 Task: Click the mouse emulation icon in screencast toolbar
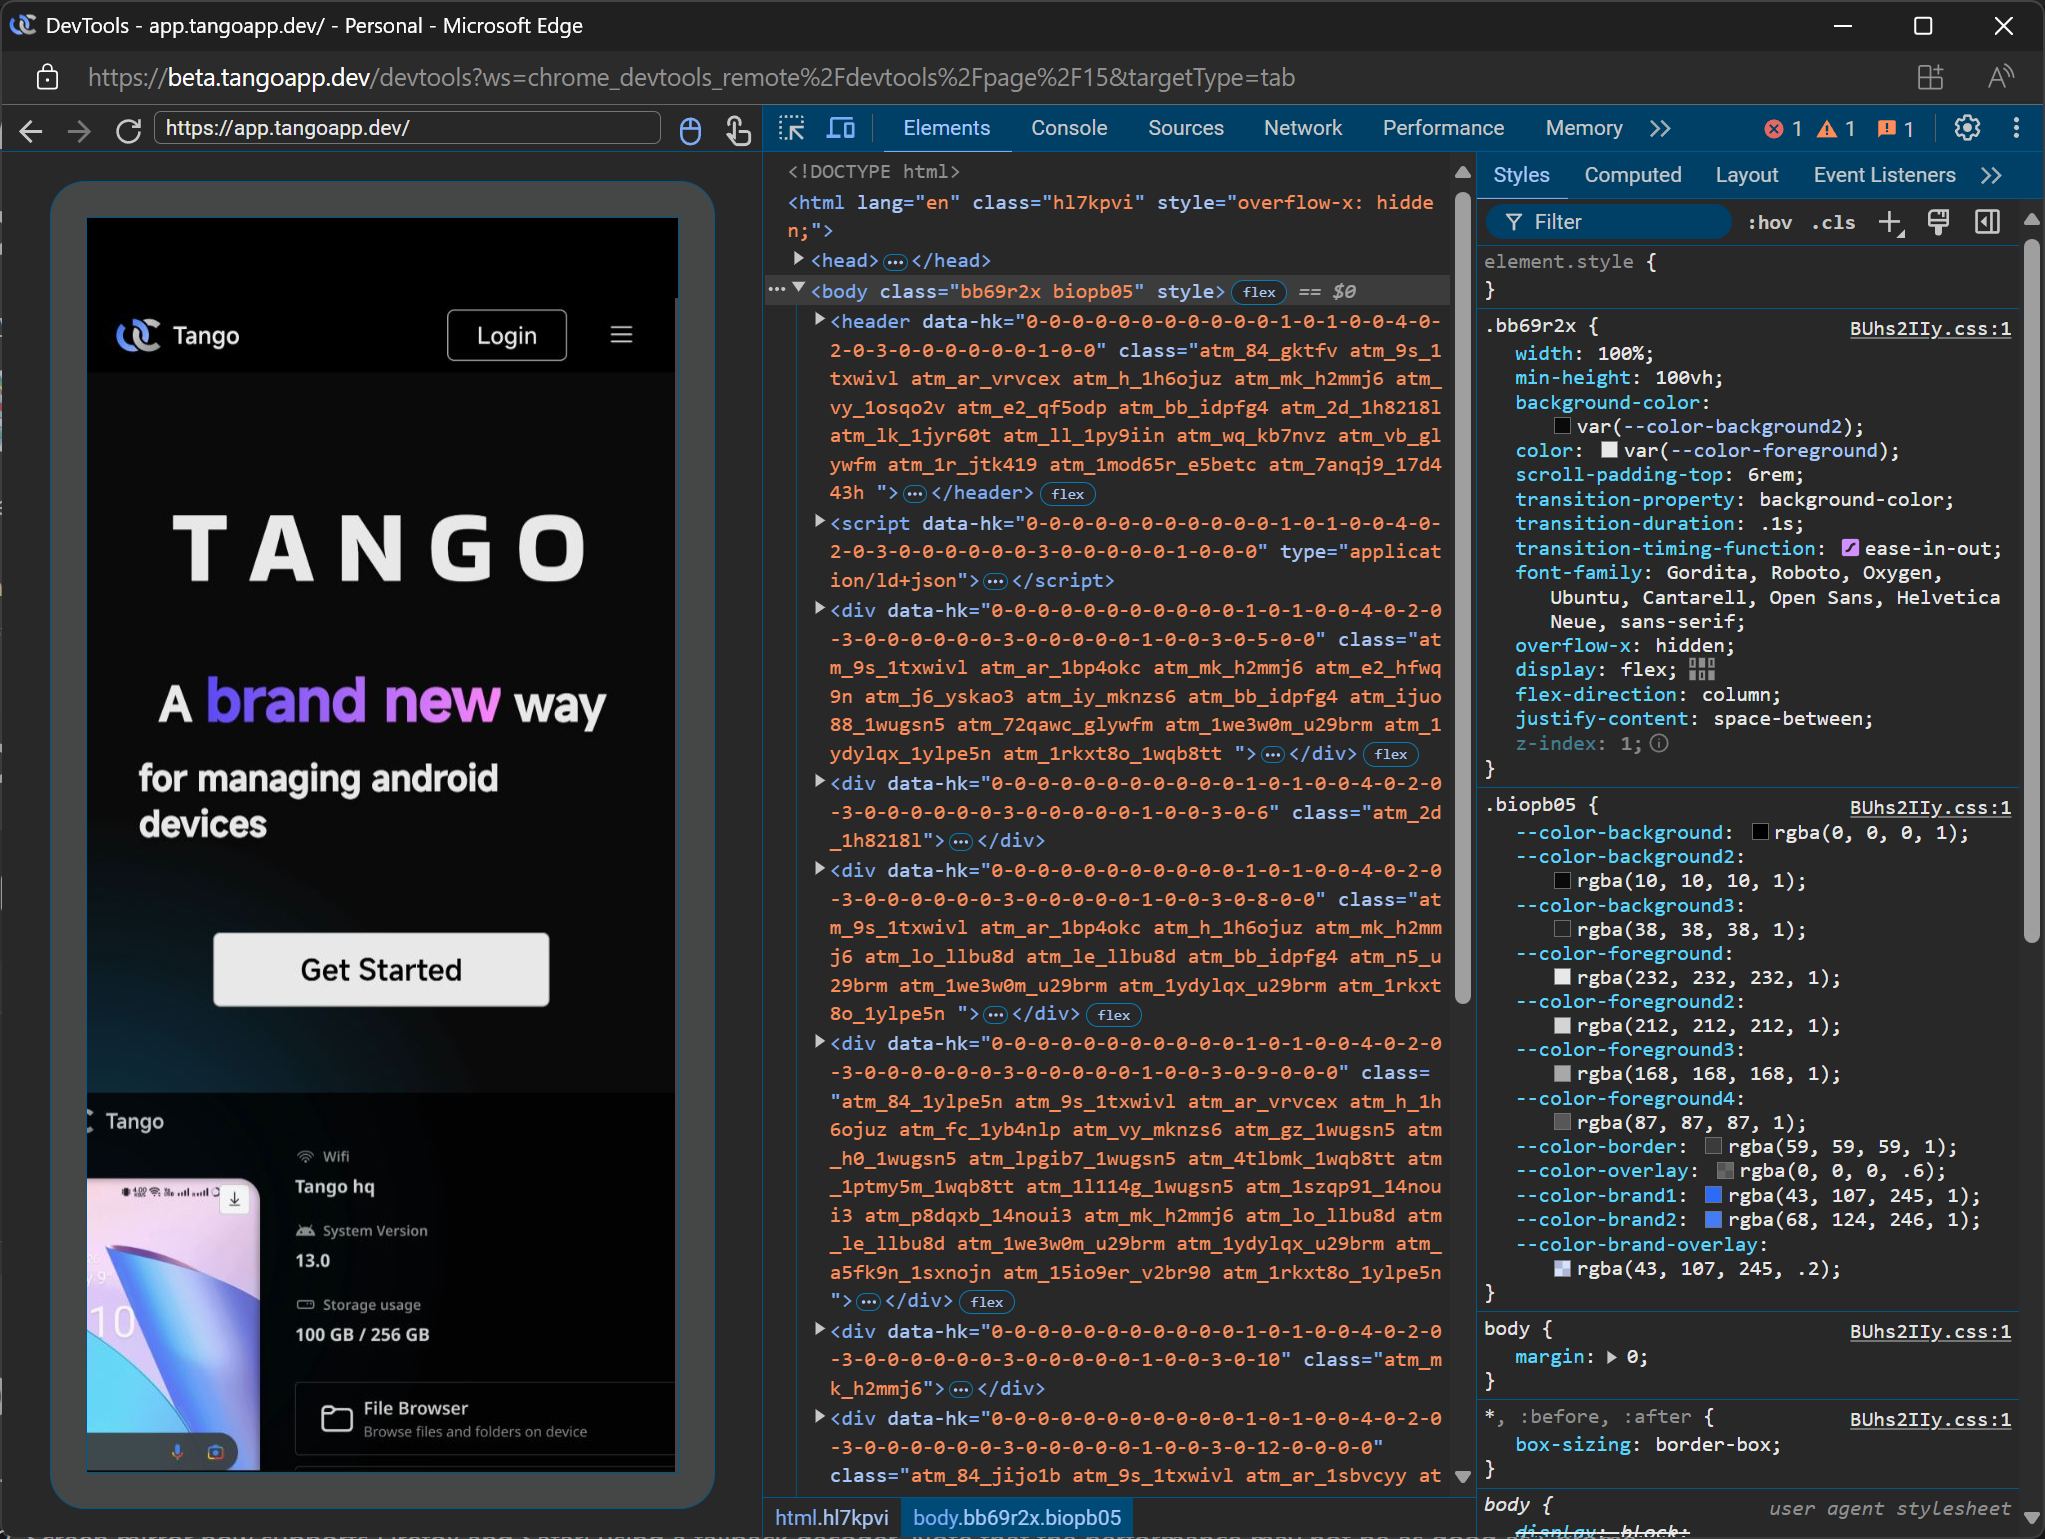click(x=690, y=131)
